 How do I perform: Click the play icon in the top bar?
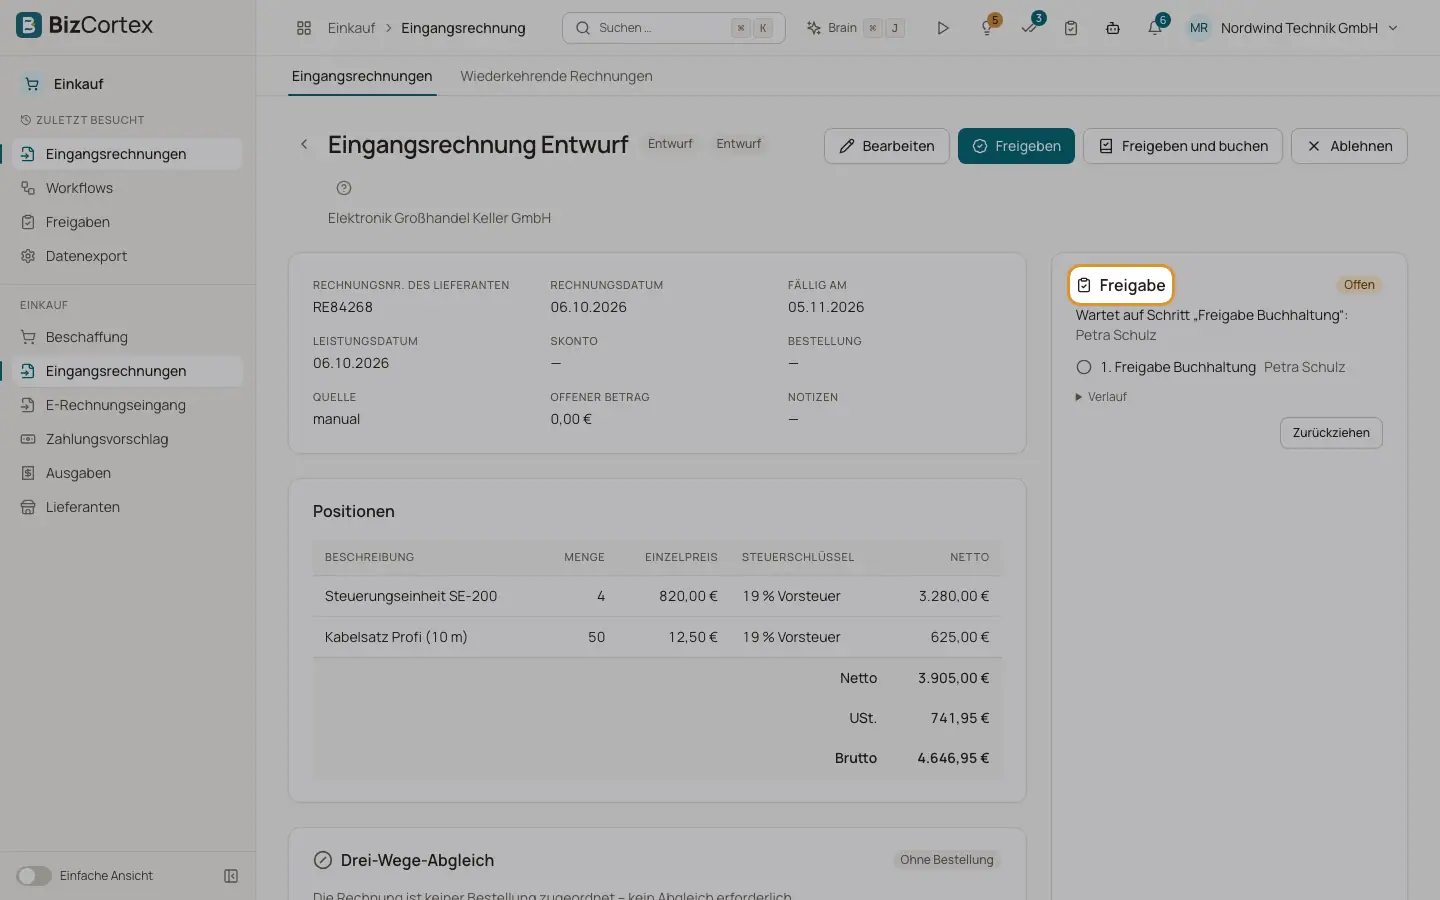(942, 28)
